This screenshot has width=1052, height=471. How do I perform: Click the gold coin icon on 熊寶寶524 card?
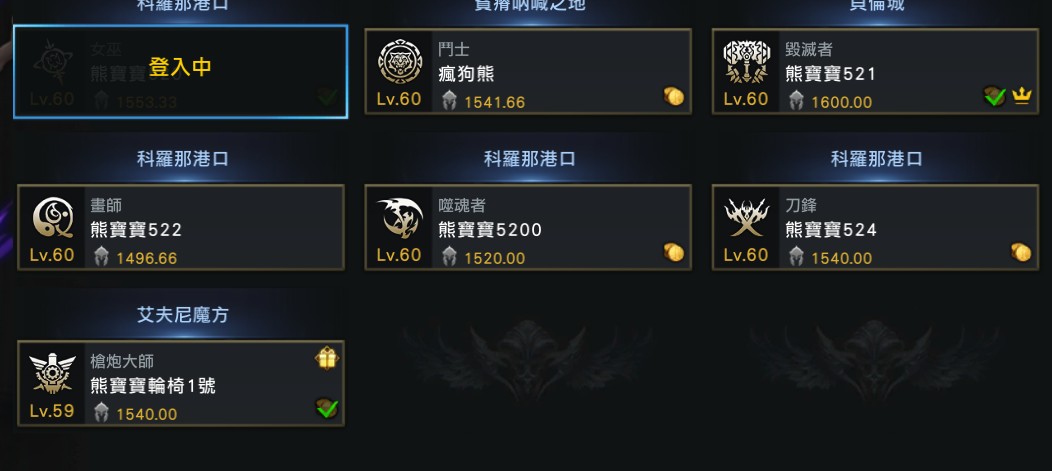click(1020, 252)
